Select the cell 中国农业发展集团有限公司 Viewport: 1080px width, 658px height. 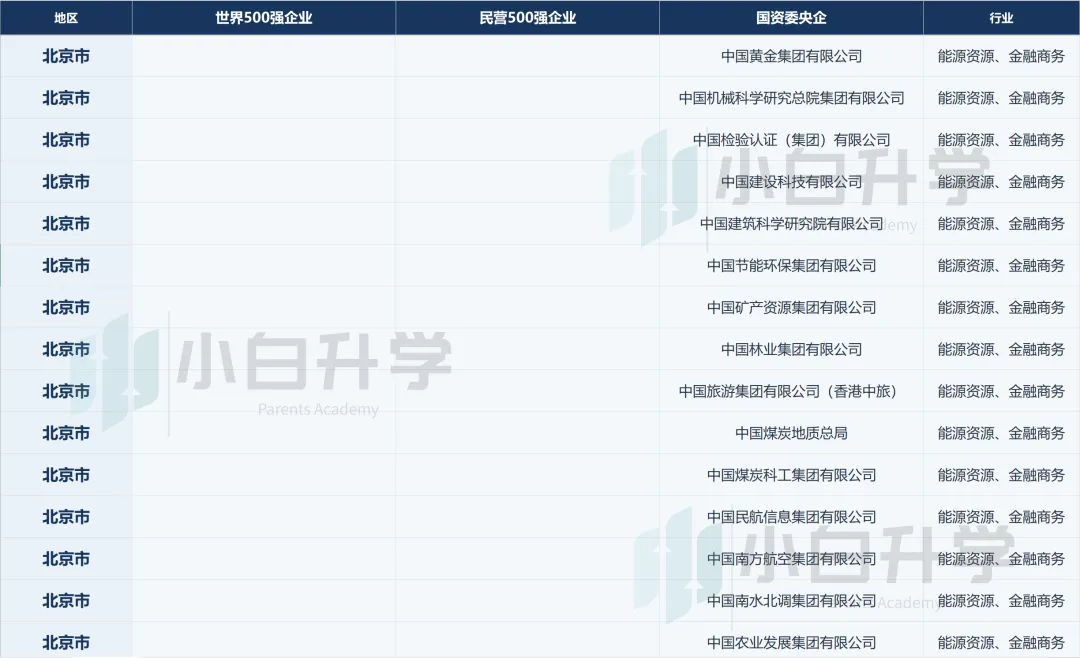(x=791, y=643)
